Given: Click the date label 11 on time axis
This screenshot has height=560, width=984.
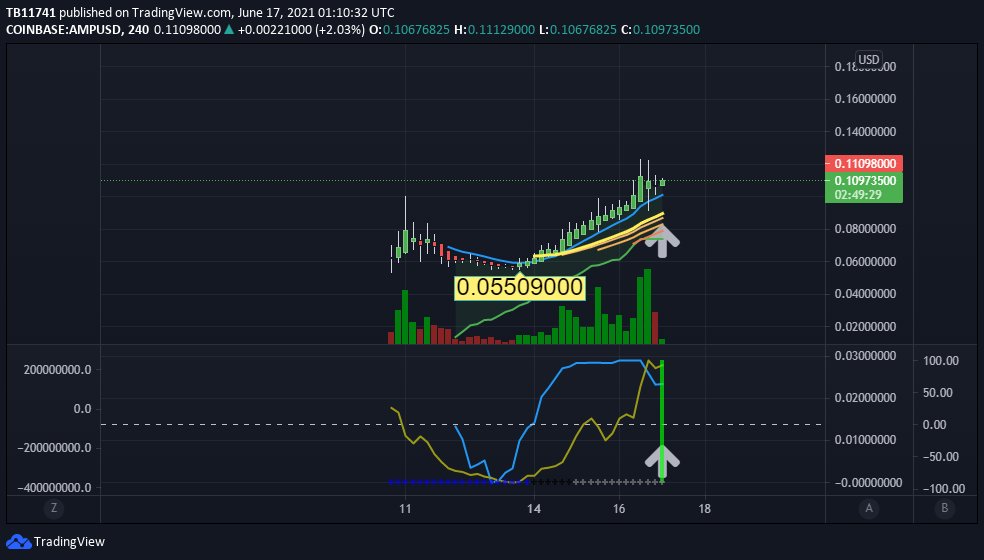Looking at the screenshot, I should point(405,509).
